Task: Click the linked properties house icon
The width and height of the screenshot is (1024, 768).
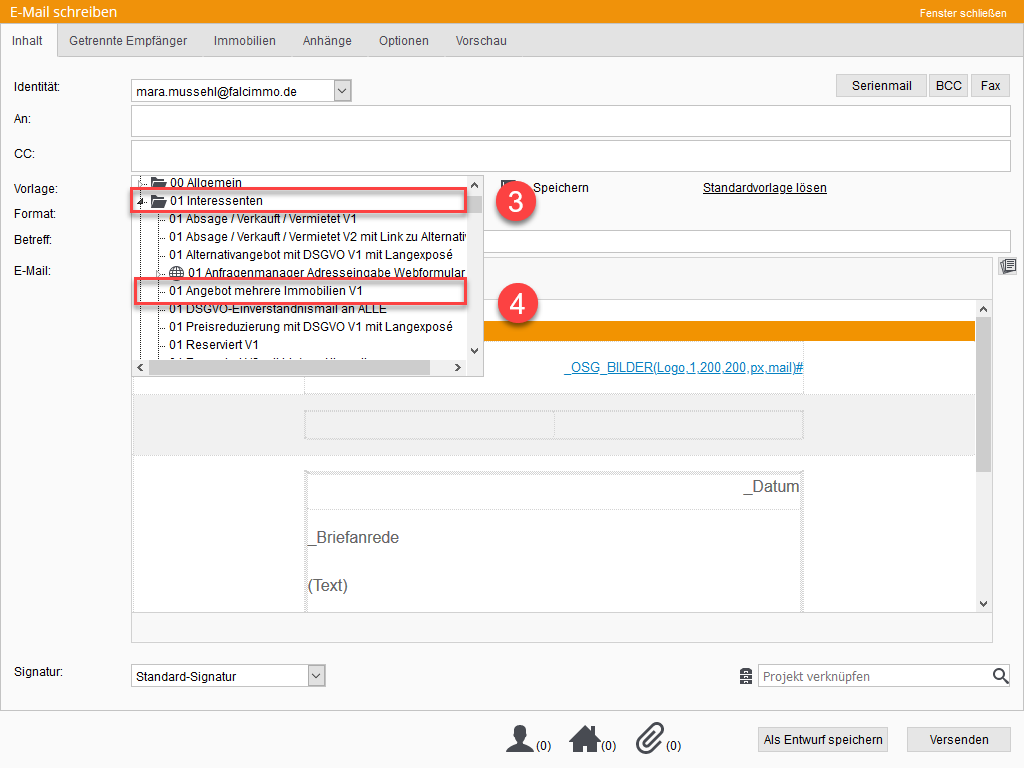Action: pos(584,739)
